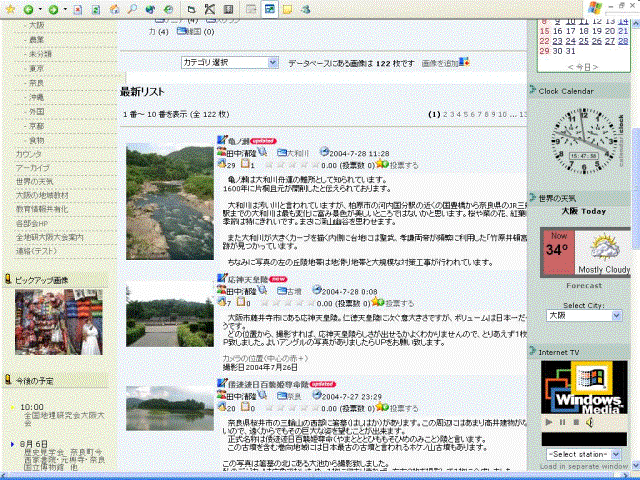Image resolution: width=640 pixels, height=480 pixels.
Task: Click the edit pencil icon beside 倭迹迹日百襲姫命陵
Action: 222,383
